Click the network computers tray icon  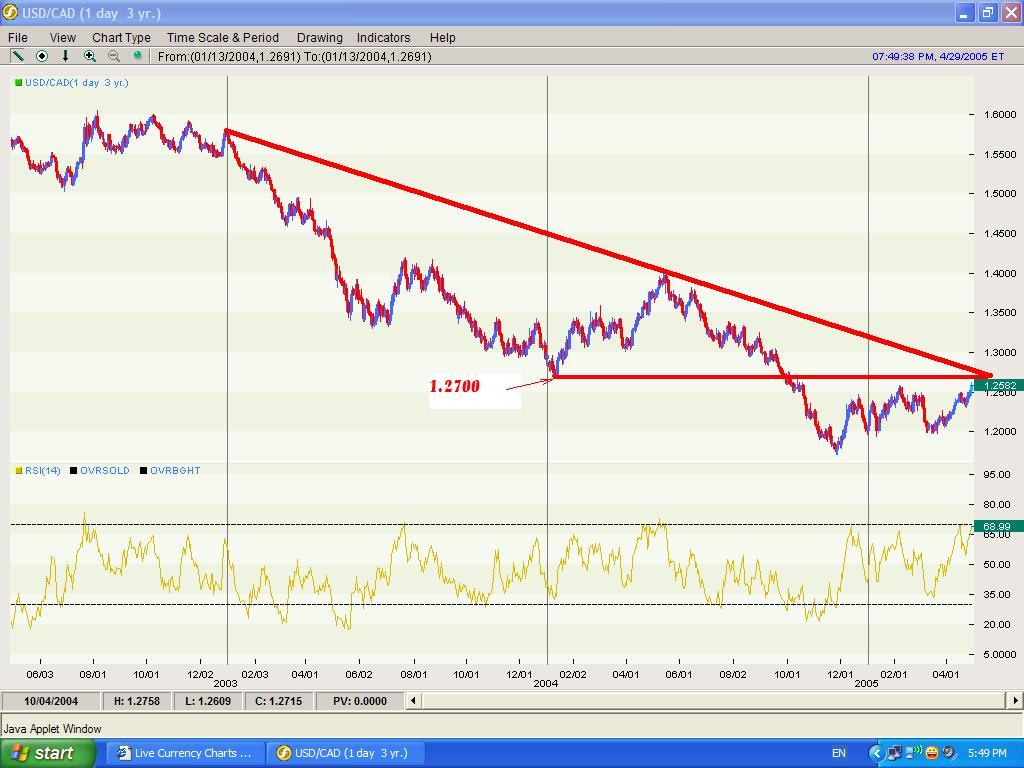coord(894,754)
